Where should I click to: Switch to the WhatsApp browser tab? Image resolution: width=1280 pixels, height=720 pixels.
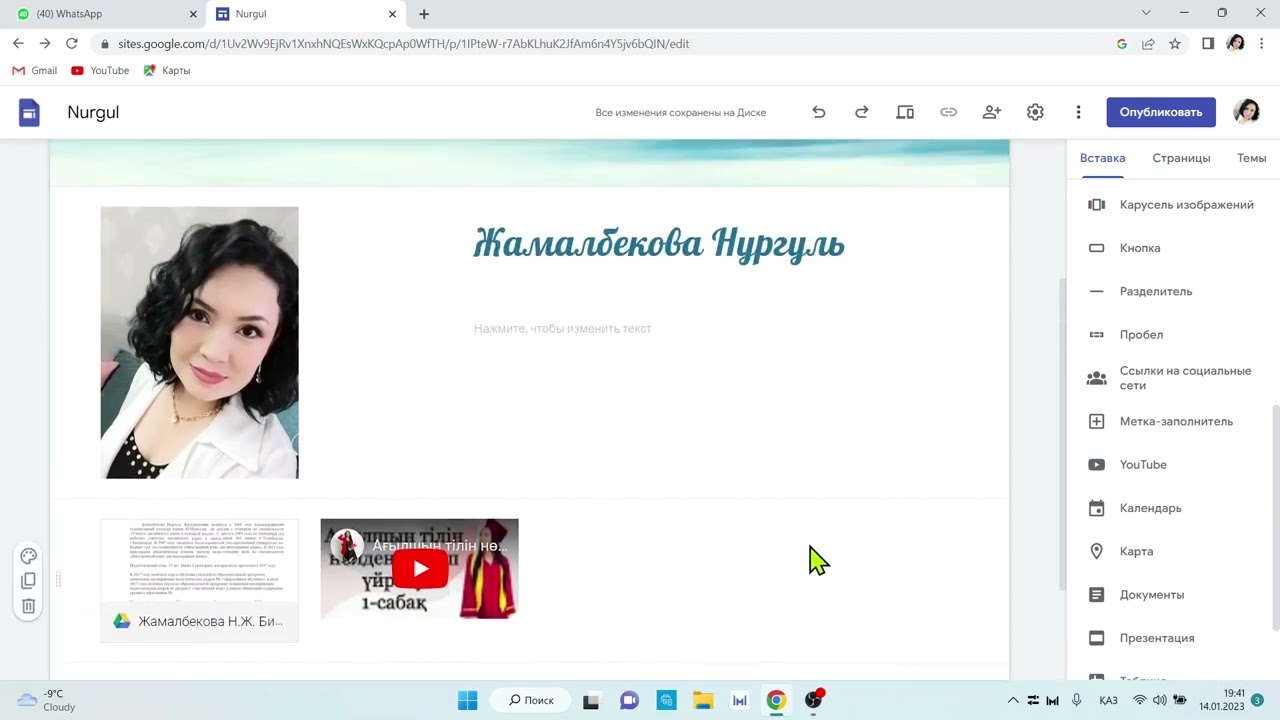(105, 14)
